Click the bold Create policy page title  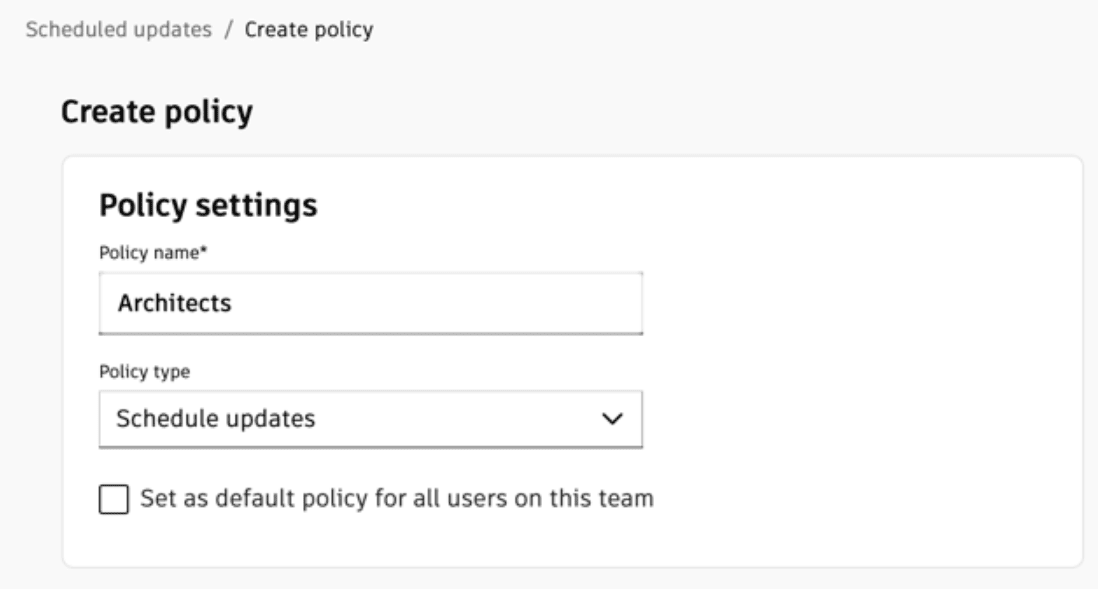157,115
